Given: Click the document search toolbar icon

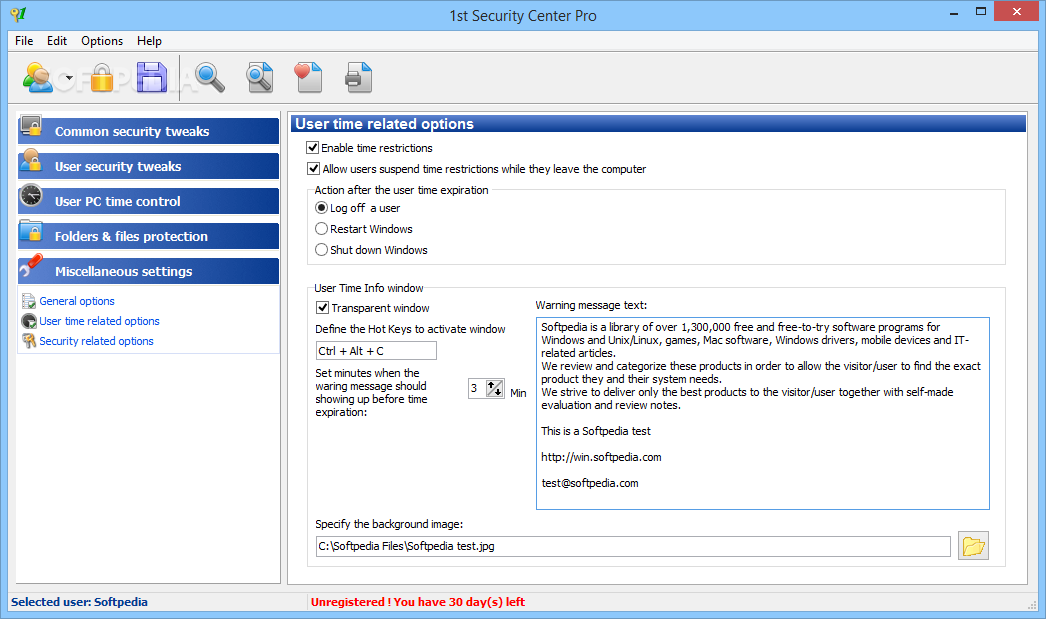Looking at the screenshot, I should pyautogui.click(x=259, y=77).
